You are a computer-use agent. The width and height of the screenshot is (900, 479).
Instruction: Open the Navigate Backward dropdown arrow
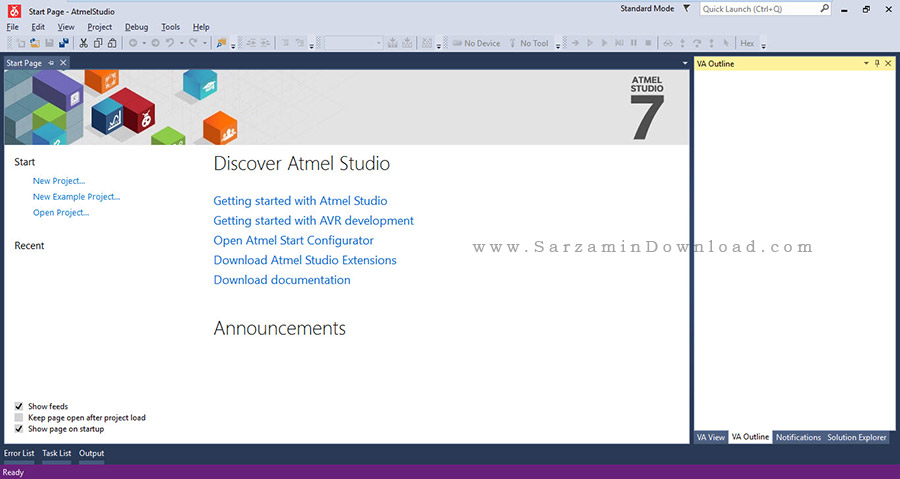point(144,43)
